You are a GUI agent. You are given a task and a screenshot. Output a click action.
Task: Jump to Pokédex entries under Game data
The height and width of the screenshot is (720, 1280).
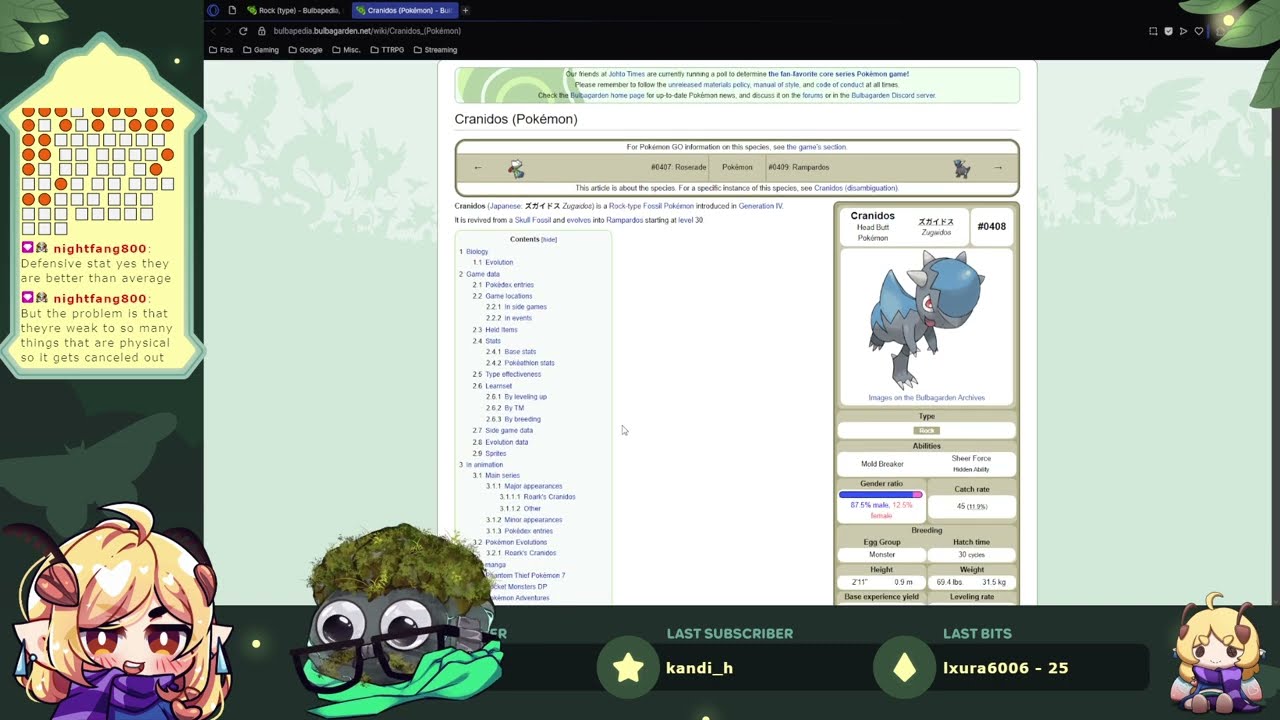(x=510, y=285)
